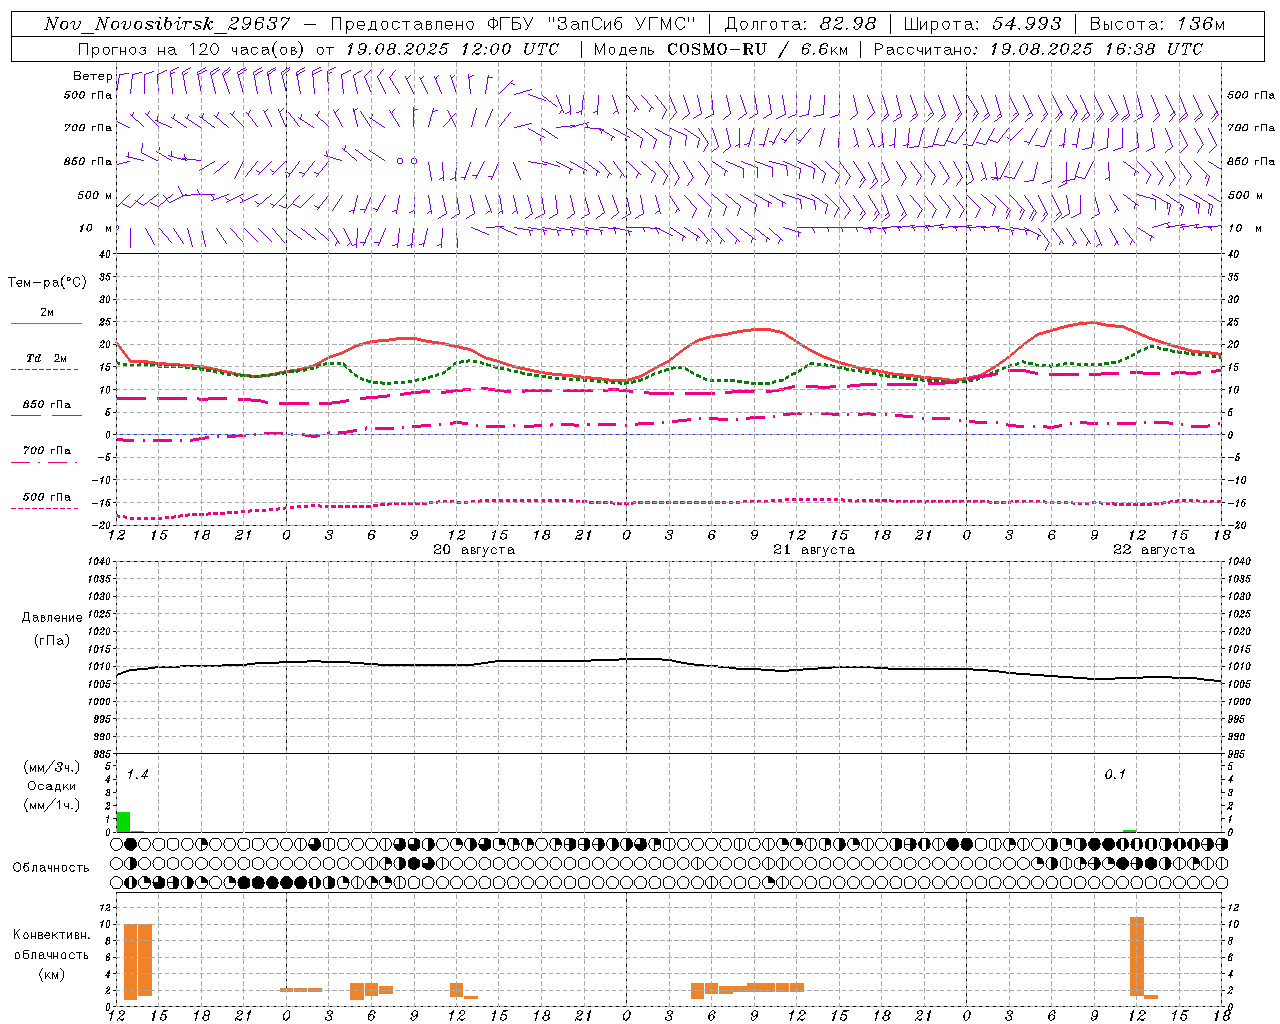Click the 1.4 precipitation amount value
The height and width of the screenshot is (1024, 1280).
pyautogui.click(x=137, y=775)
